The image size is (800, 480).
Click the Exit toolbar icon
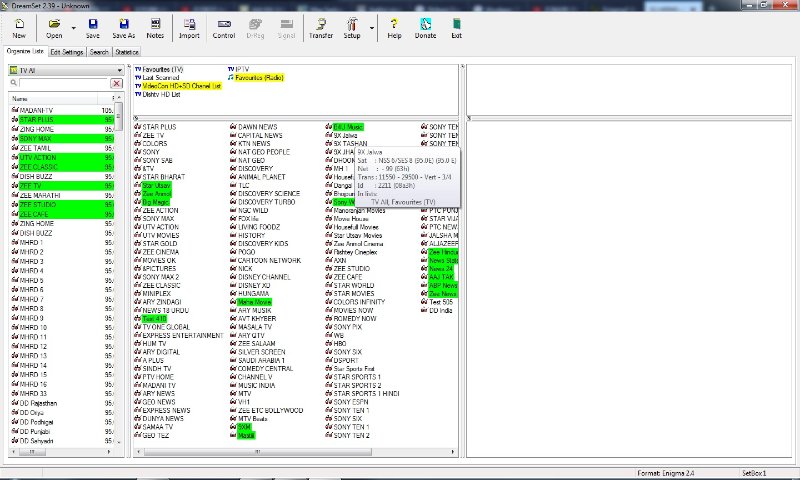click(456, 28)
